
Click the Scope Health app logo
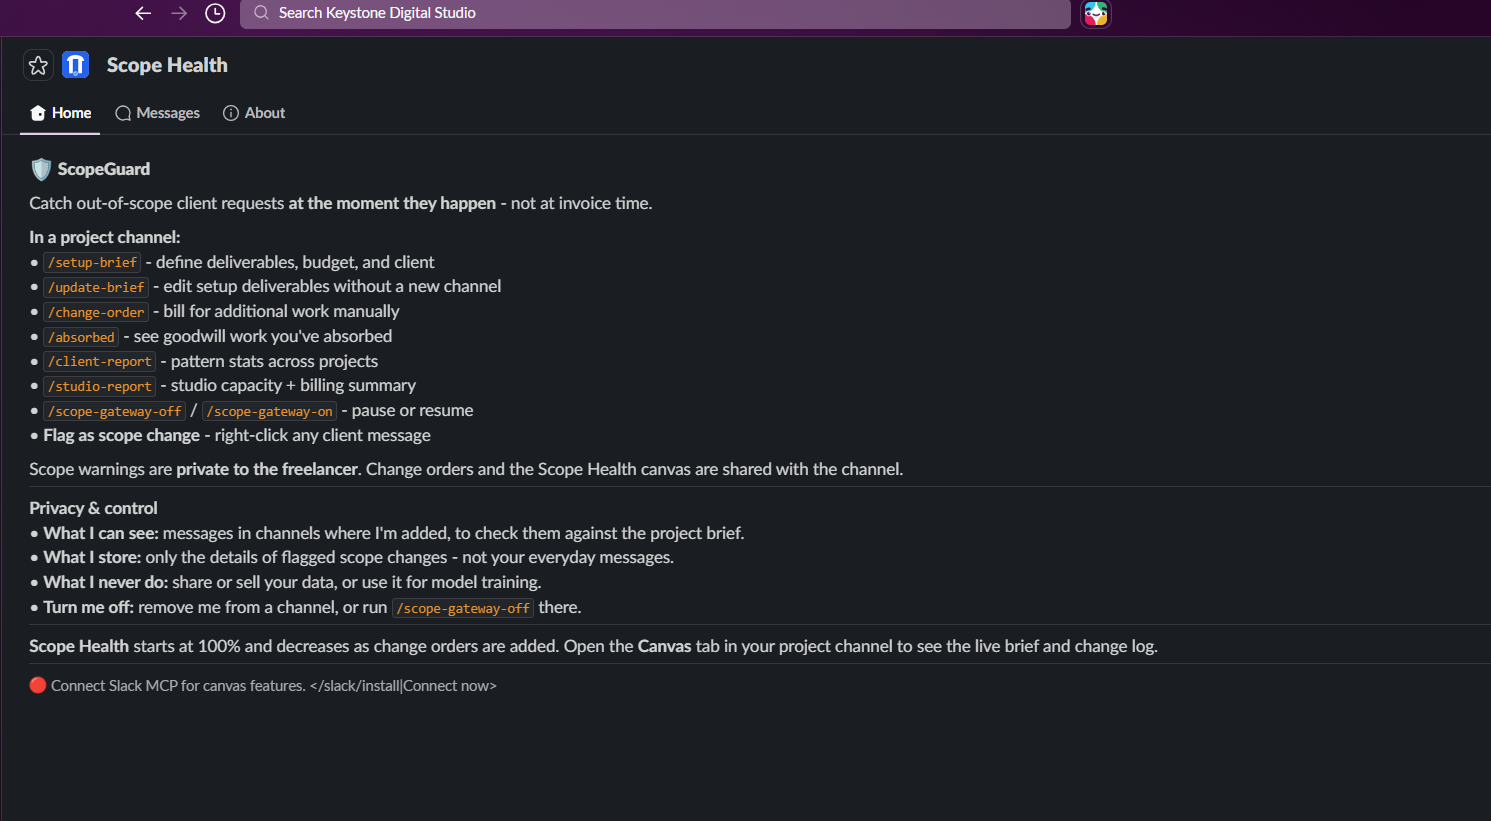click(76, 65)
